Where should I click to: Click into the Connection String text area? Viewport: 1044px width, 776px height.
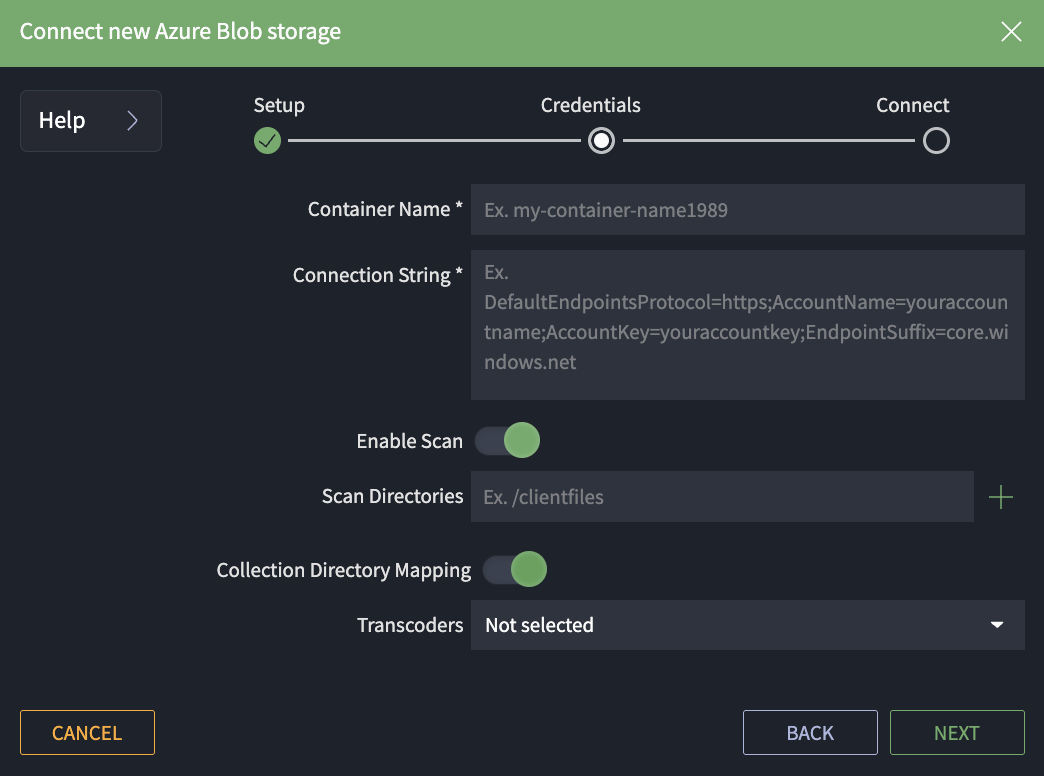tap(747, 325)
